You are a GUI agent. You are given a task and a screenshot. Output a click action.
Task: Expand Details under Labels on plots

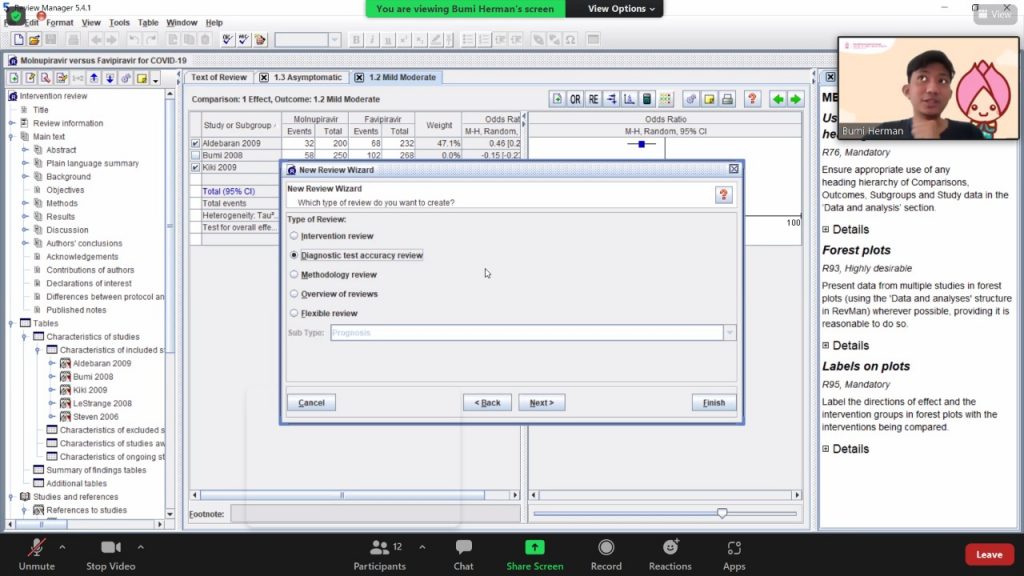[x=846, y=449]
